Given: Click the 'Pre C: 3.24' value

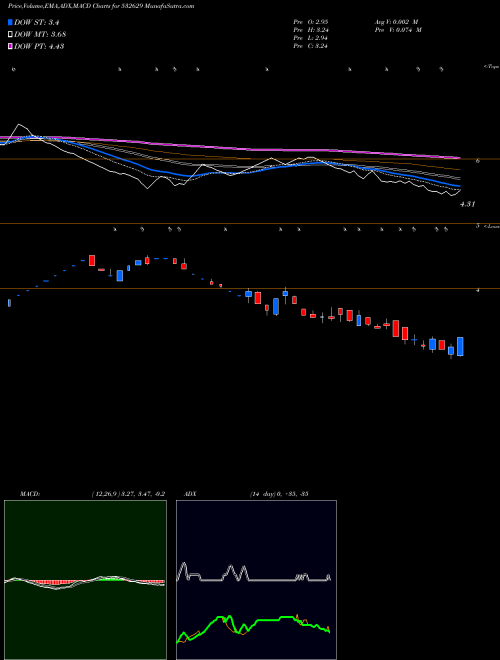Looking at the screenshot, I should coord(311,46).
